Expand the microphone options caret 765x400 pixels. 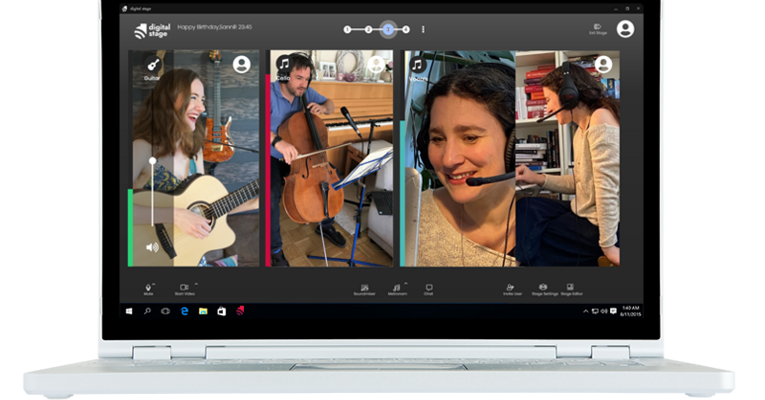(x=154, y=284)
